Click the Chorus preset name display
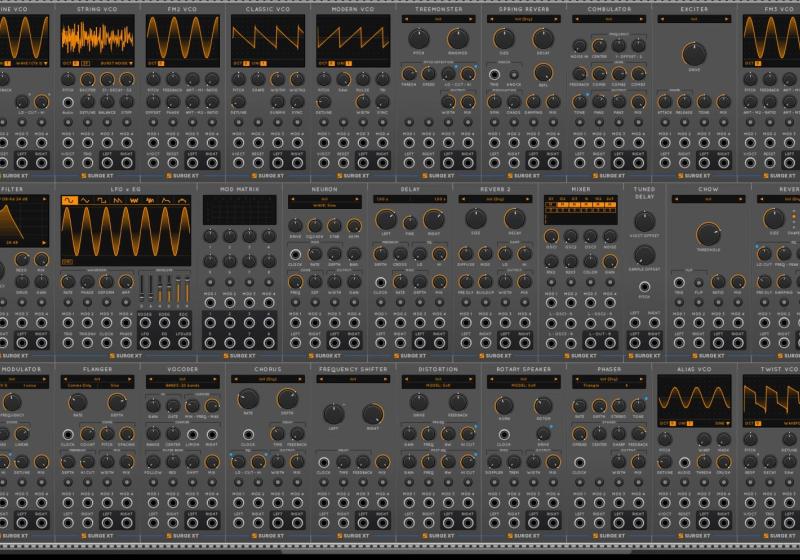800x560 pixels. tap(268, 379)
